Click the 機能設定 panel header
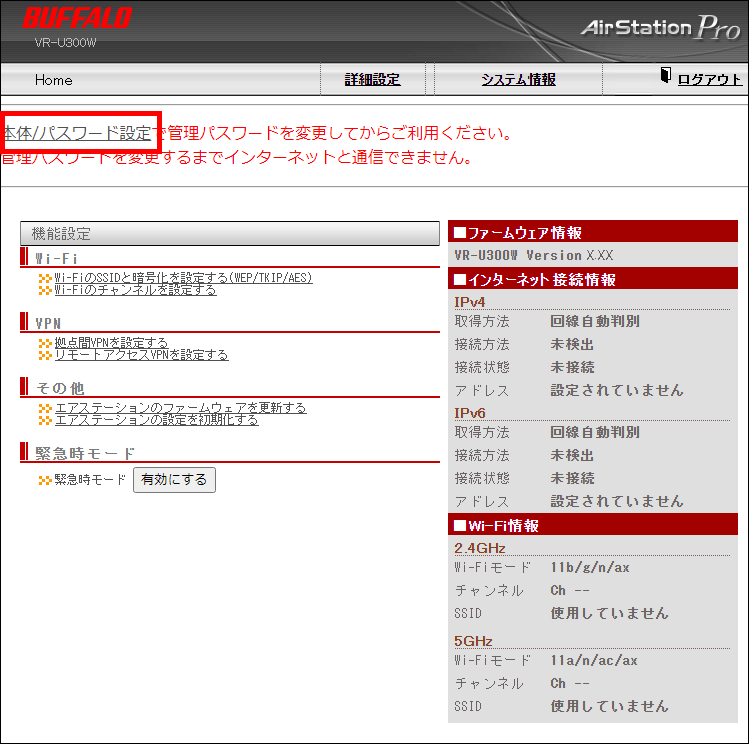This screenshot has height=744, width=749. coord(229,233)
